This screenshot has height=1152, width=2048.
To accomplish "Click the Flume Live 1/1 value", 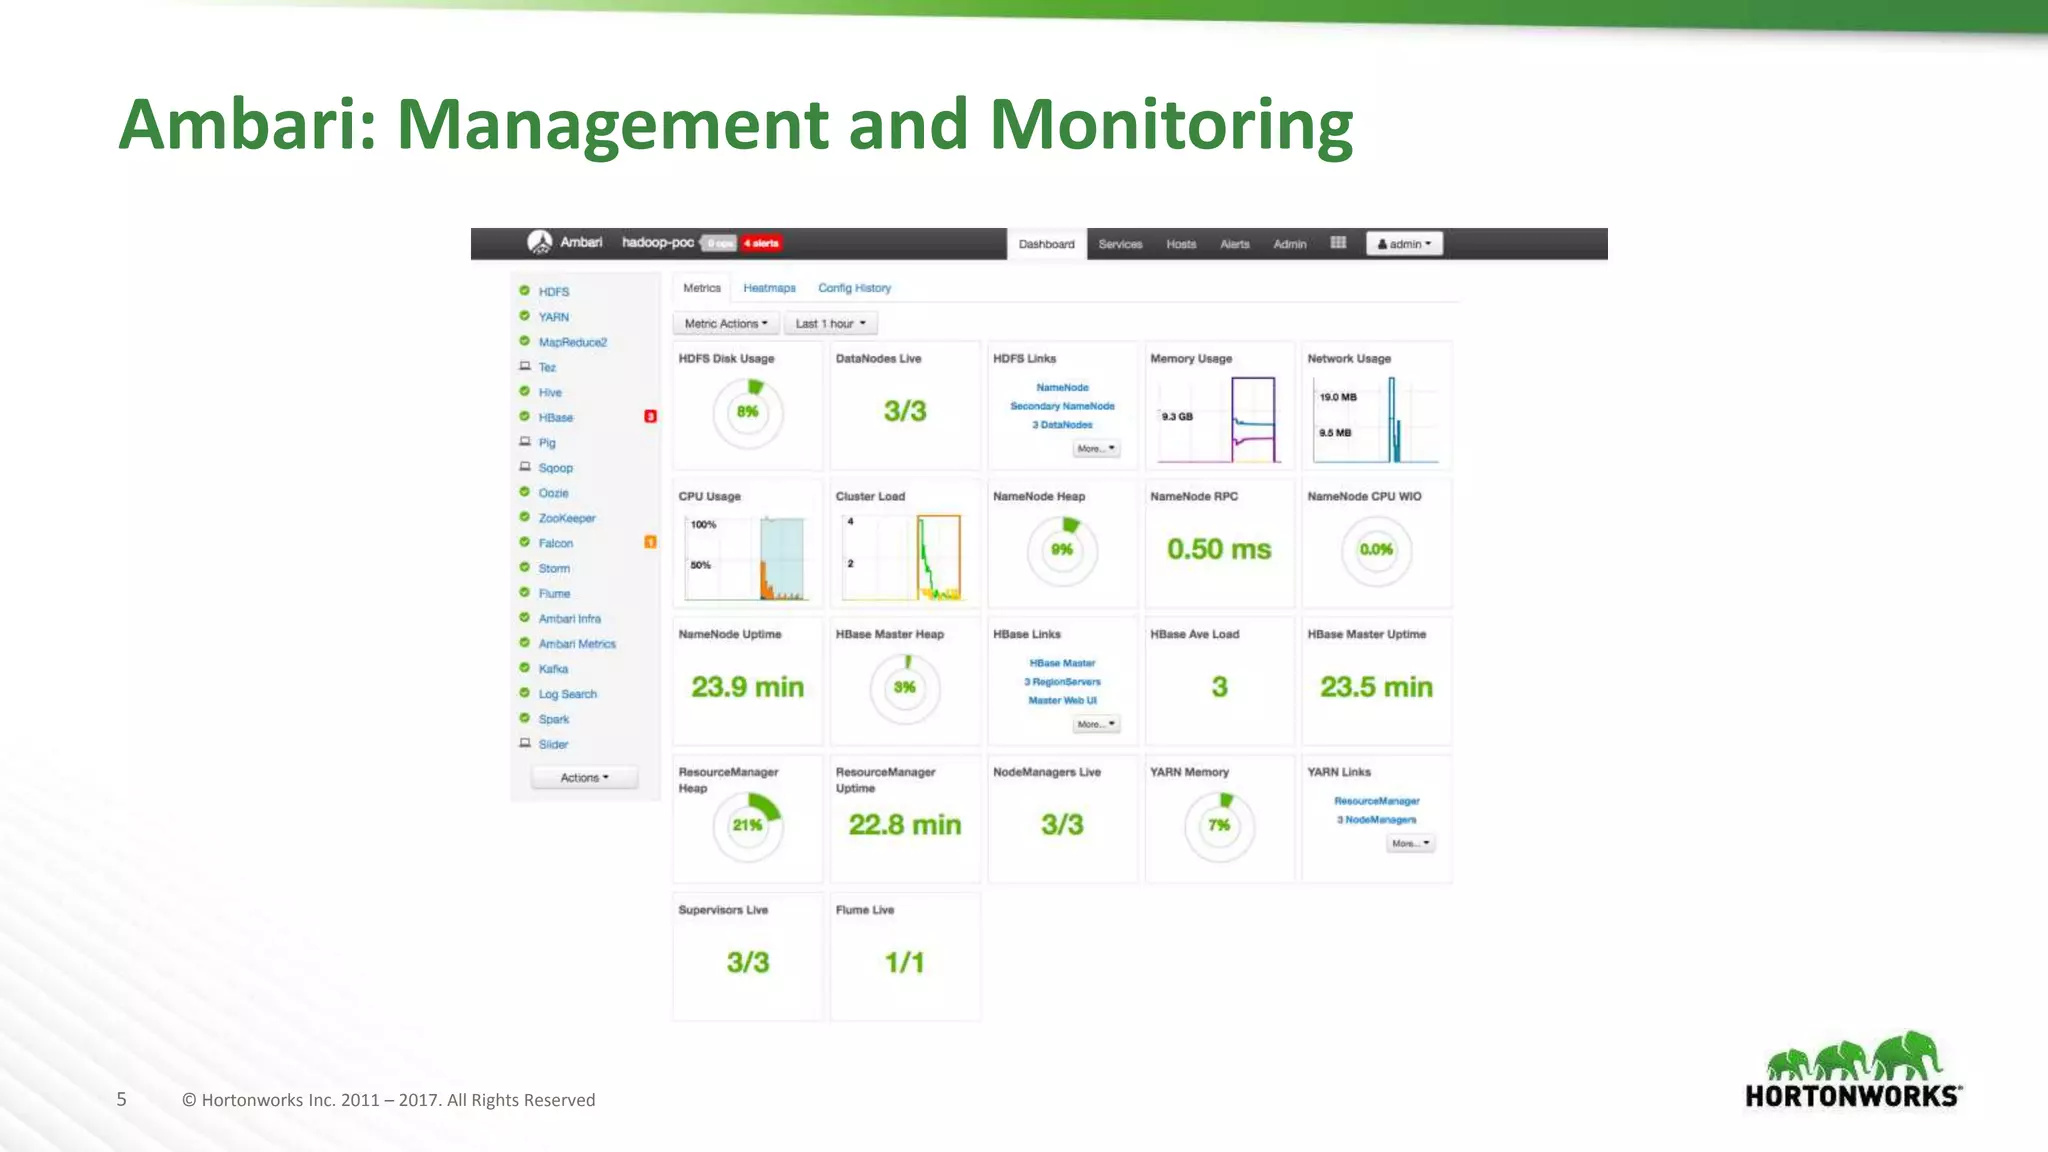I will 905,962.
